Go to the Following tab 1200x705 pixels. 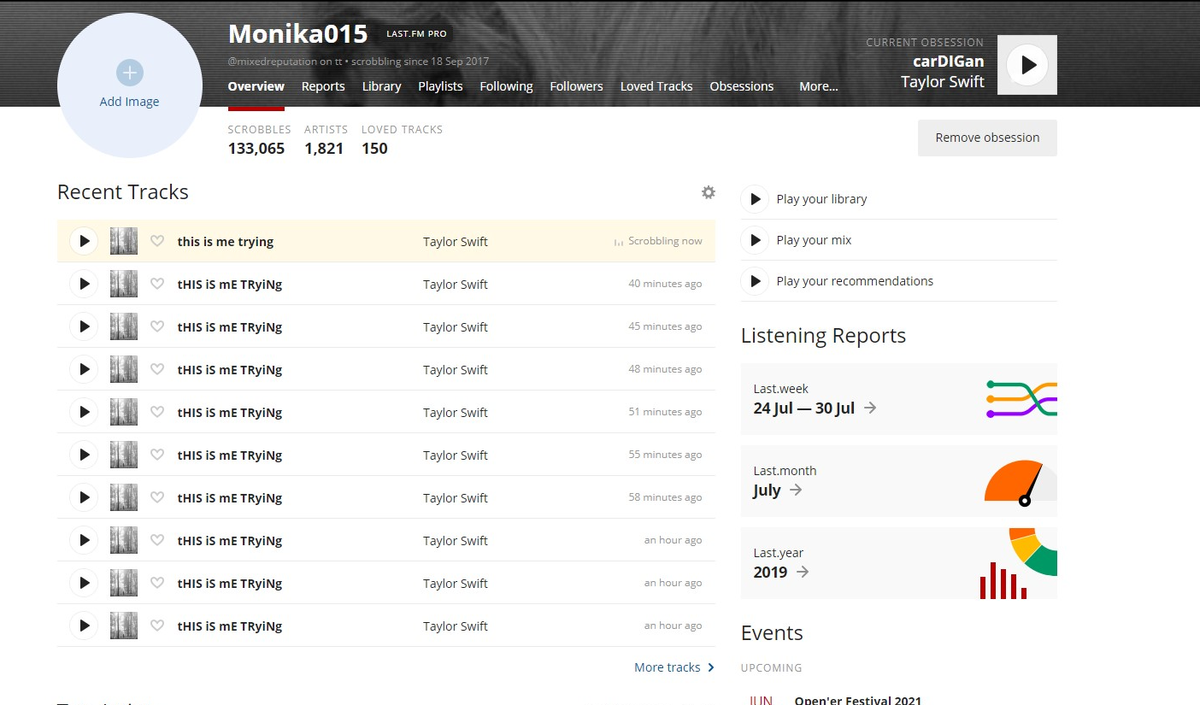pyautogui.click(x=506, y=86)
